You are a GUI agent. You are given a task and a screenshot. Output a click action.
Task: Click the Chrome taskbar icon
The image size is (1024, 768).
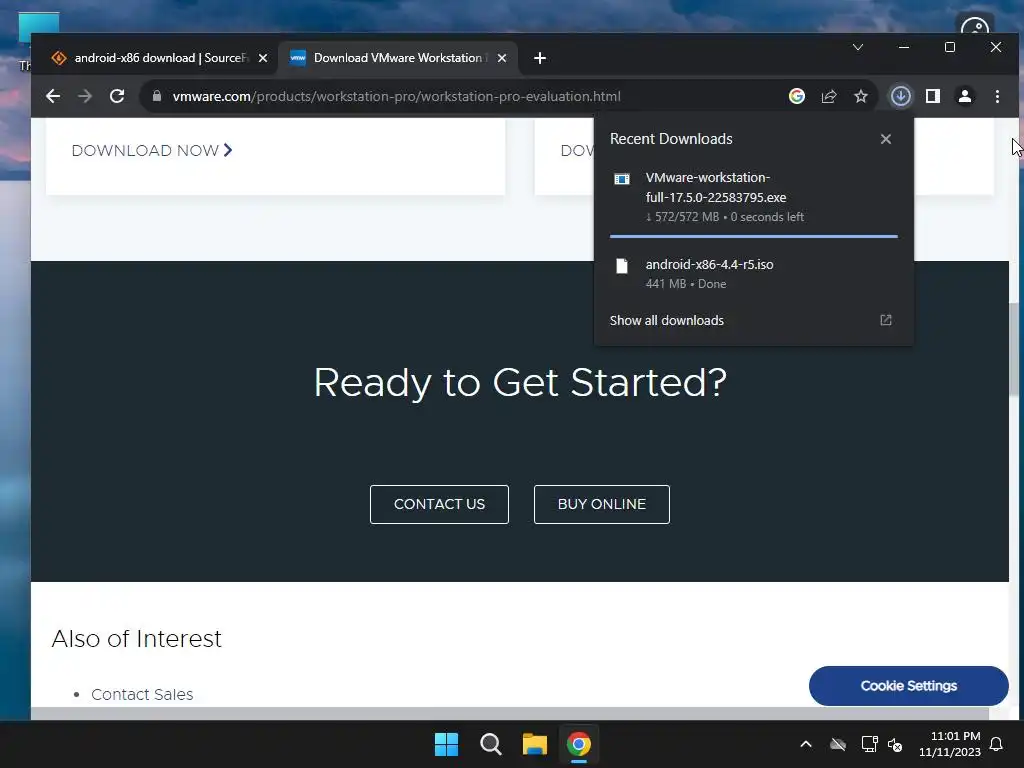(x=579, y=744)
